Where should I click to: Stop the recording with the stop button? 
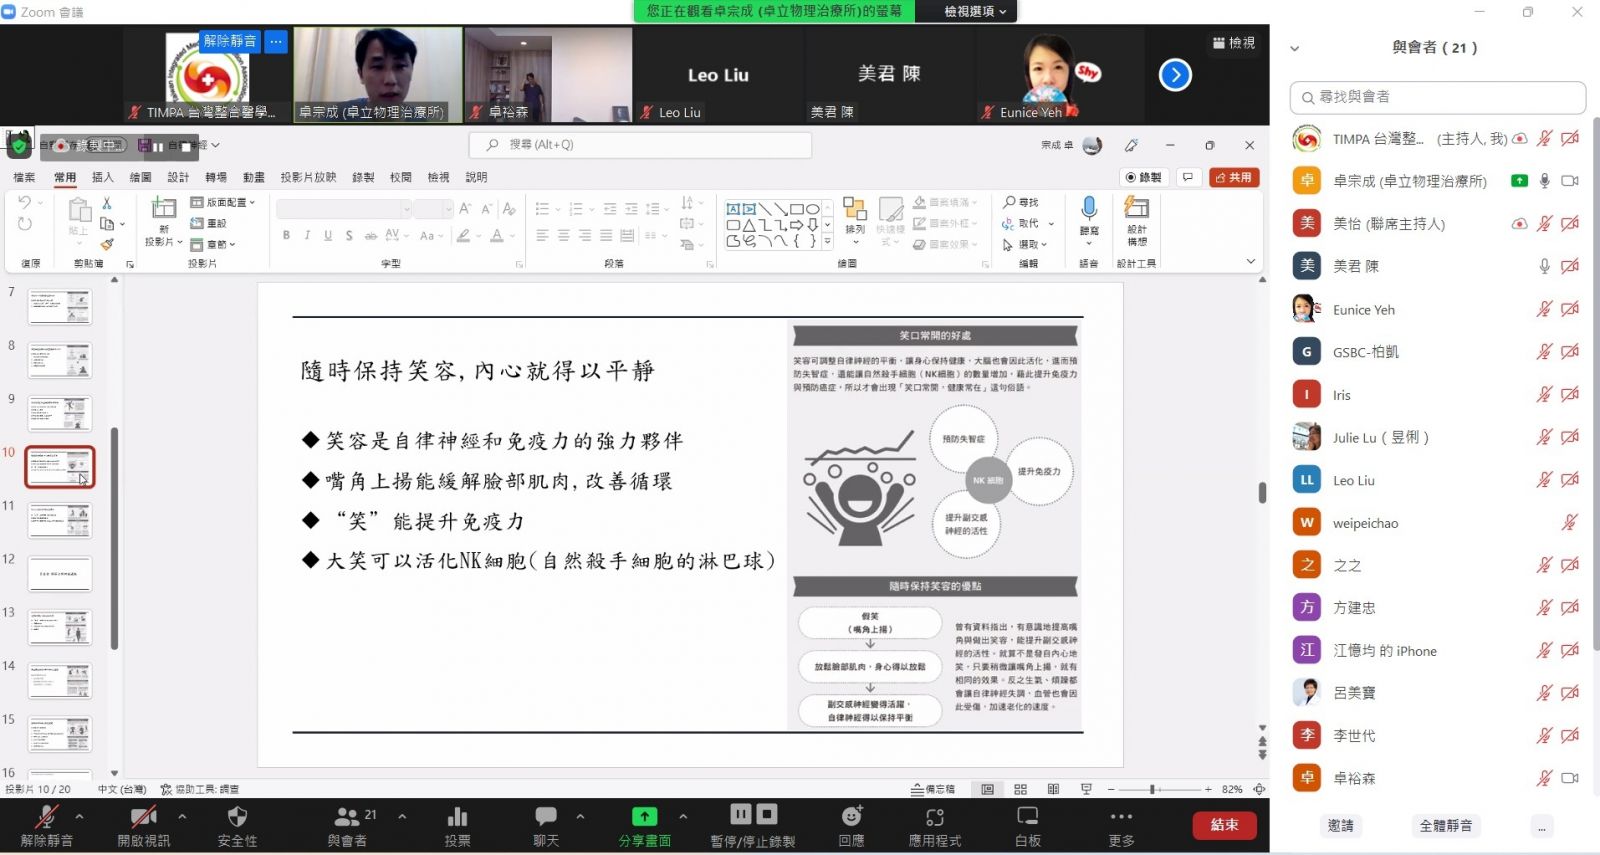pos(767,814)
